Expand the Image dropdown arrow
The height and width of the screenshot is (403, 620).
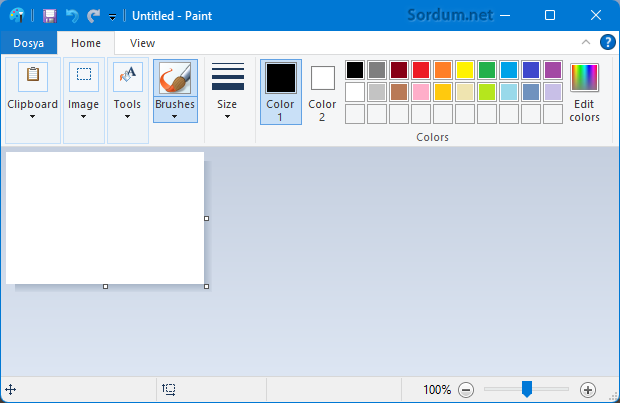tap(83, 117)
